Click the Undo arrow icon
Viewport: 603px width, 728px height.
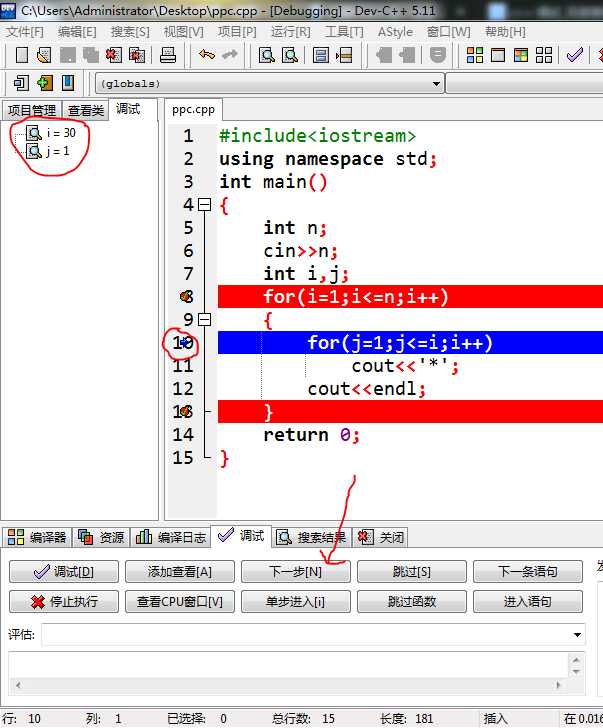tap(207, 55)
